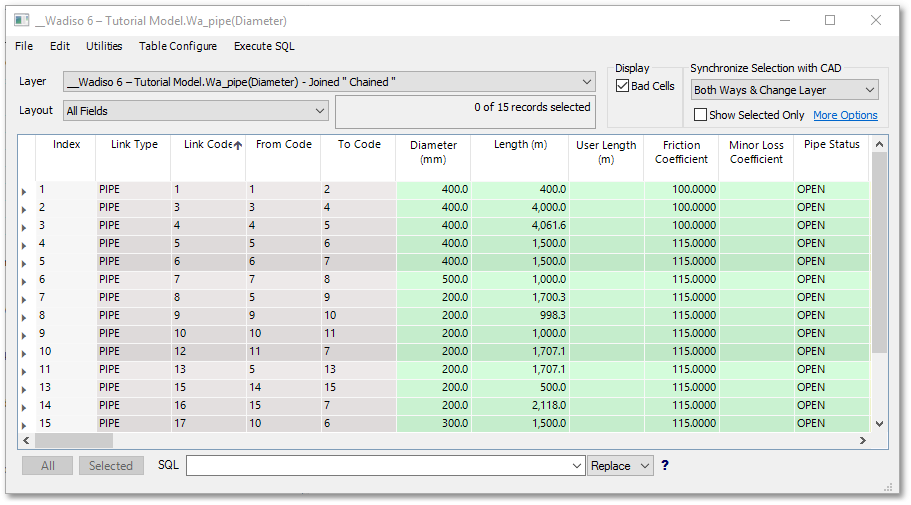Image resolution: width=911 pixels, height=505 pixels.
Task: Click into the SQL input field
Action: coord(379,465)
